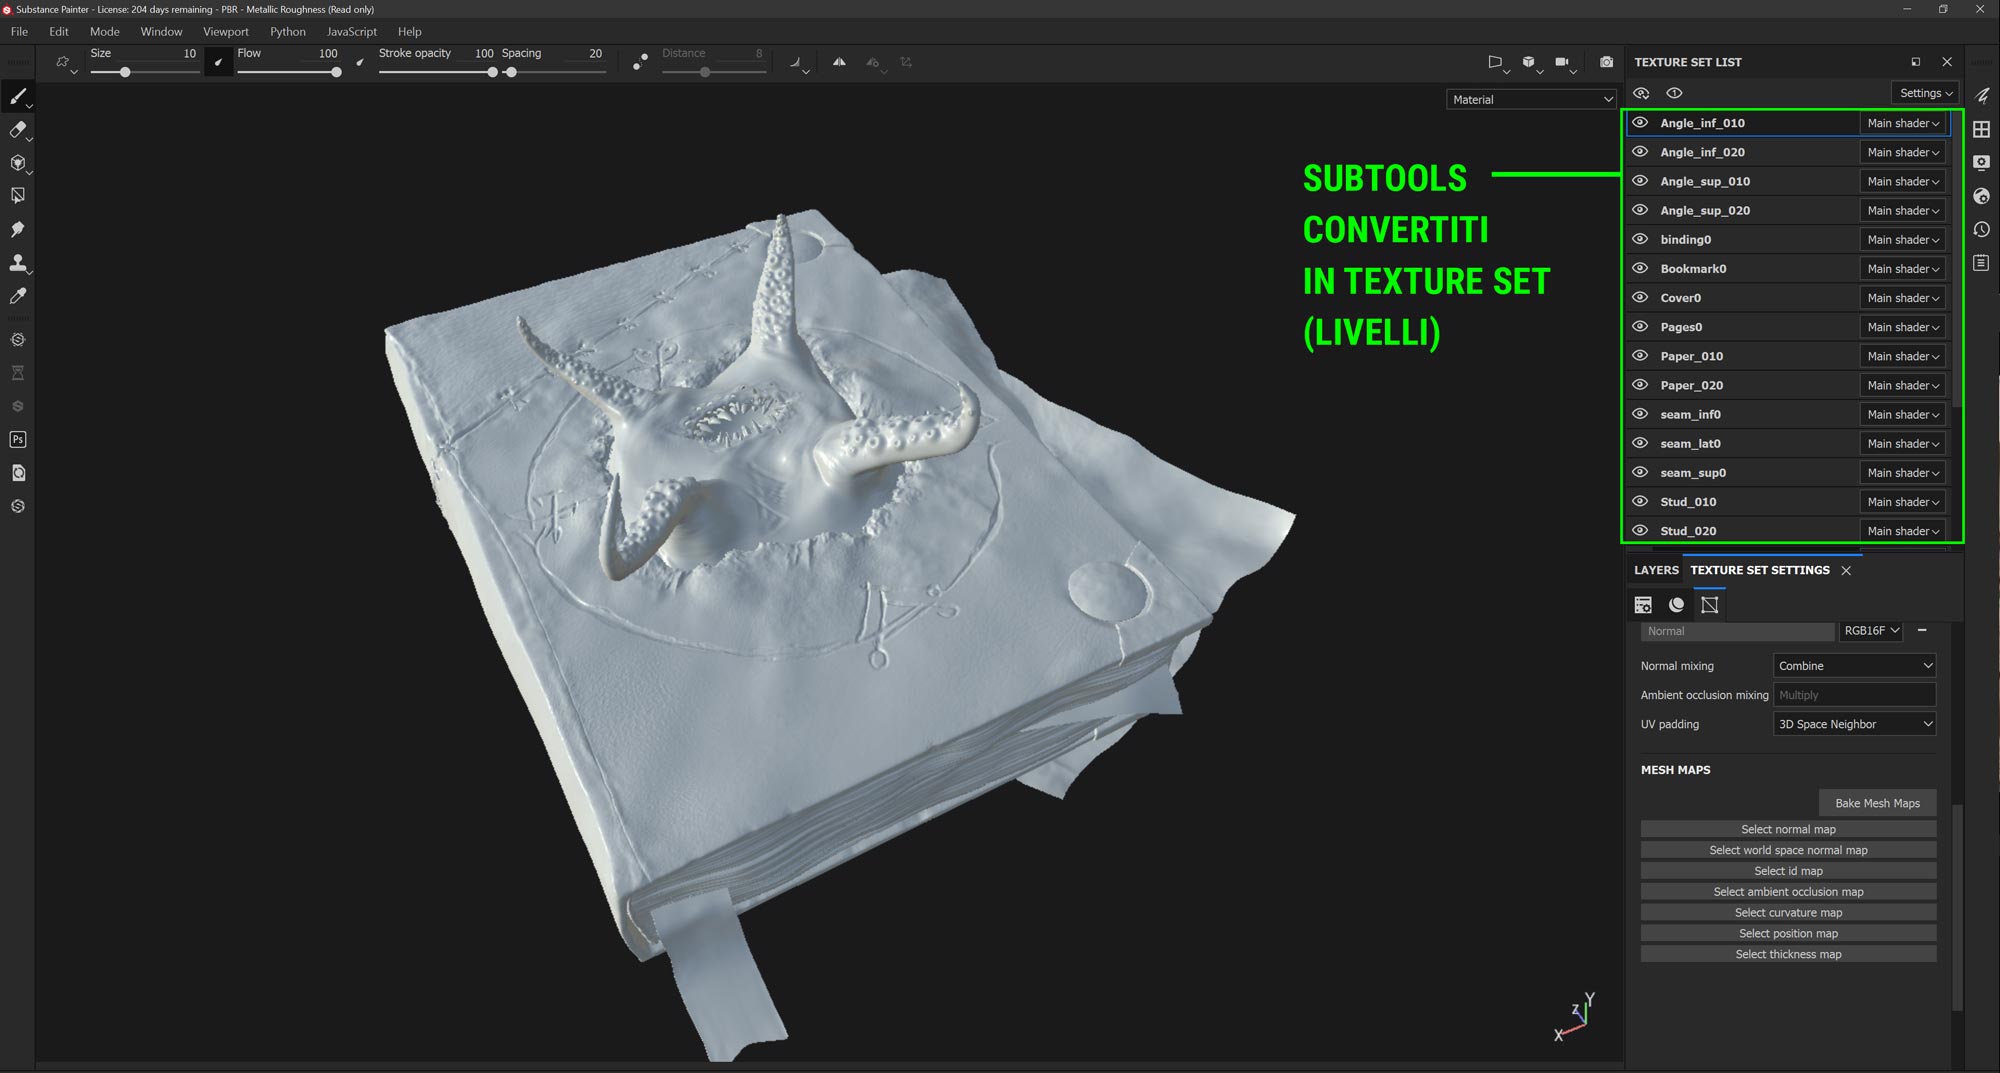Open the UV padding 3D Space Neighbor dropdown

(1855, 724)
